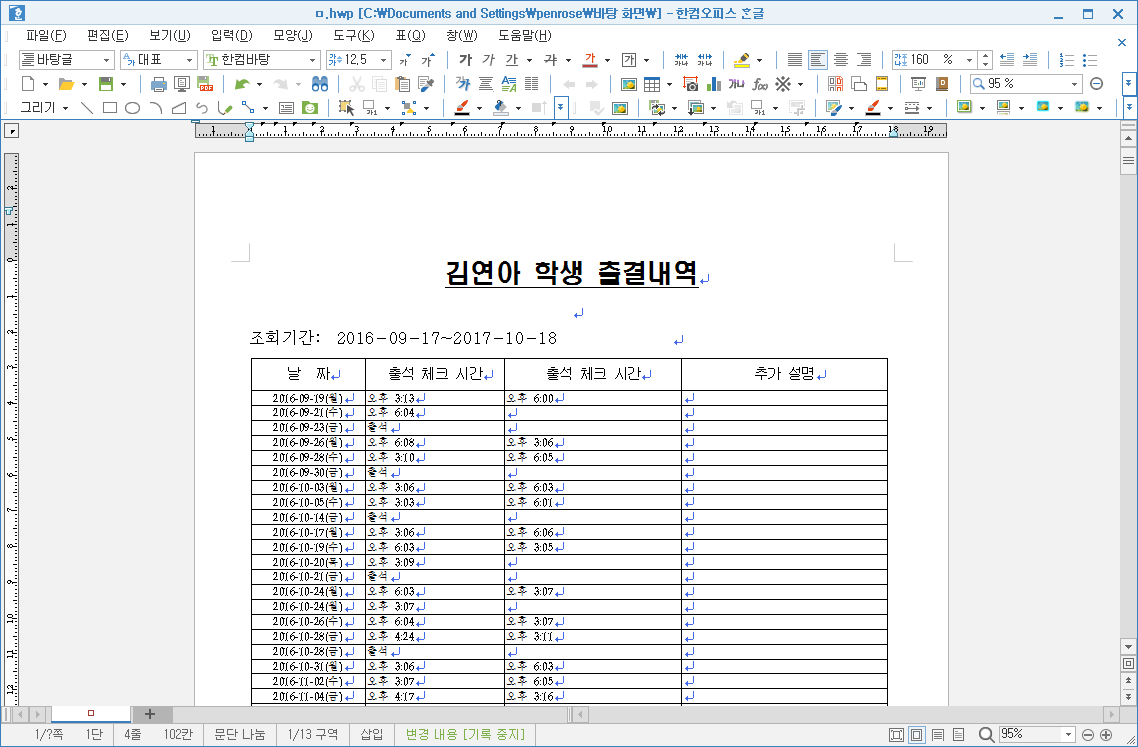Click the highlighter yellow color swatch

[x=741, y=60]
